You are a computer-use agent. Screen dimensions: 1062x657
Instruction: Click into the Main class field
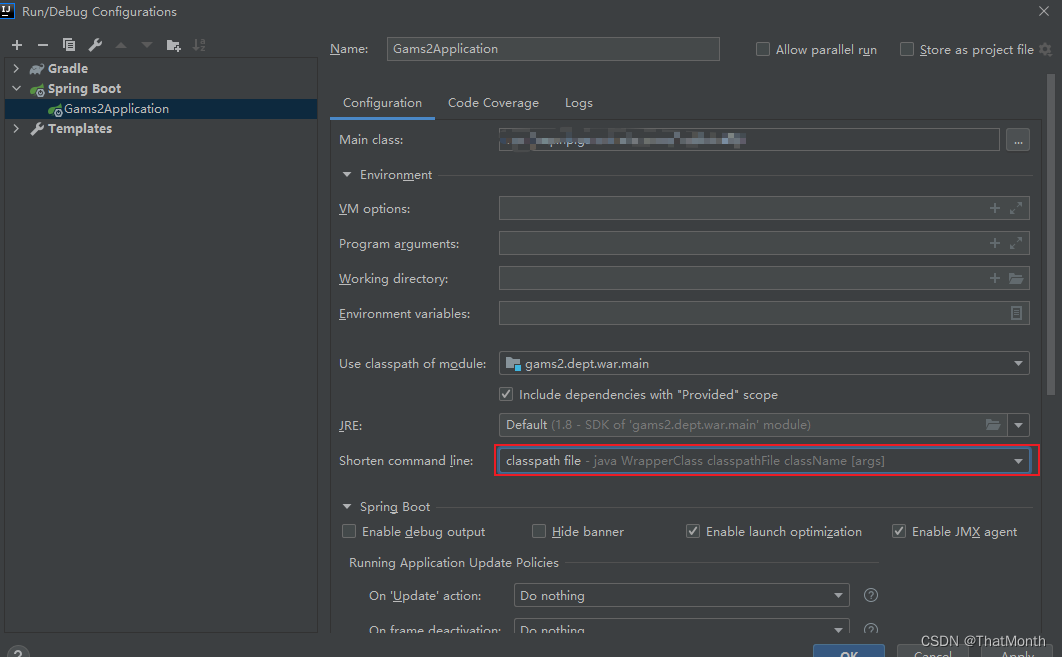click(749, 140)
